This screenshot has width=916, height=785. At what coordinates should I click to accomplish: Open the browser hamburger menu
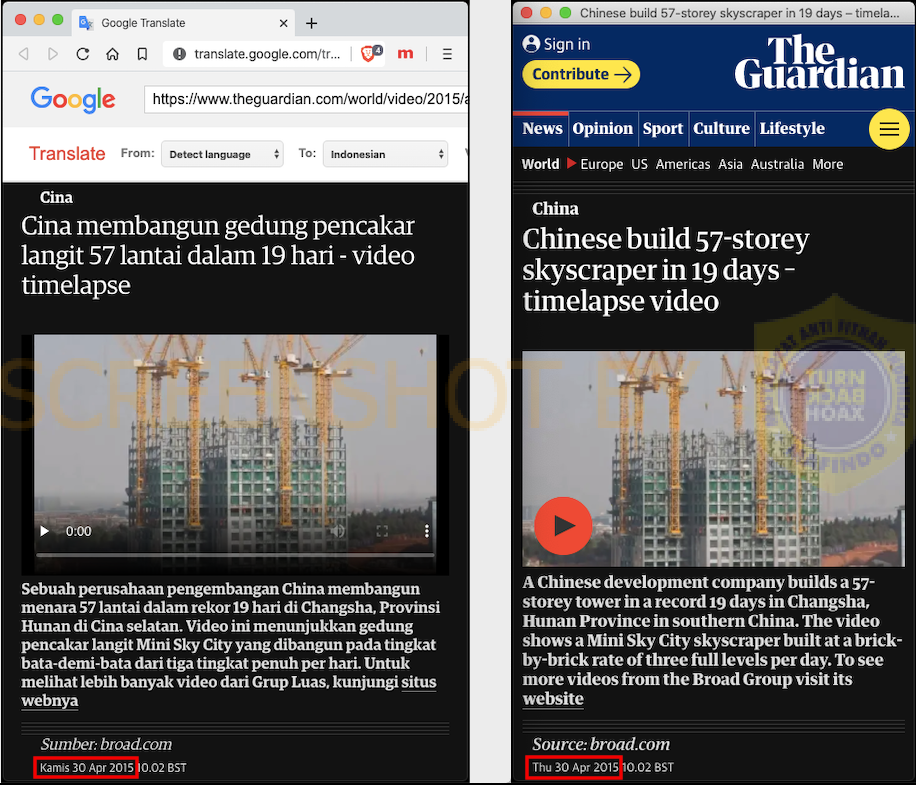pos(447,54)
